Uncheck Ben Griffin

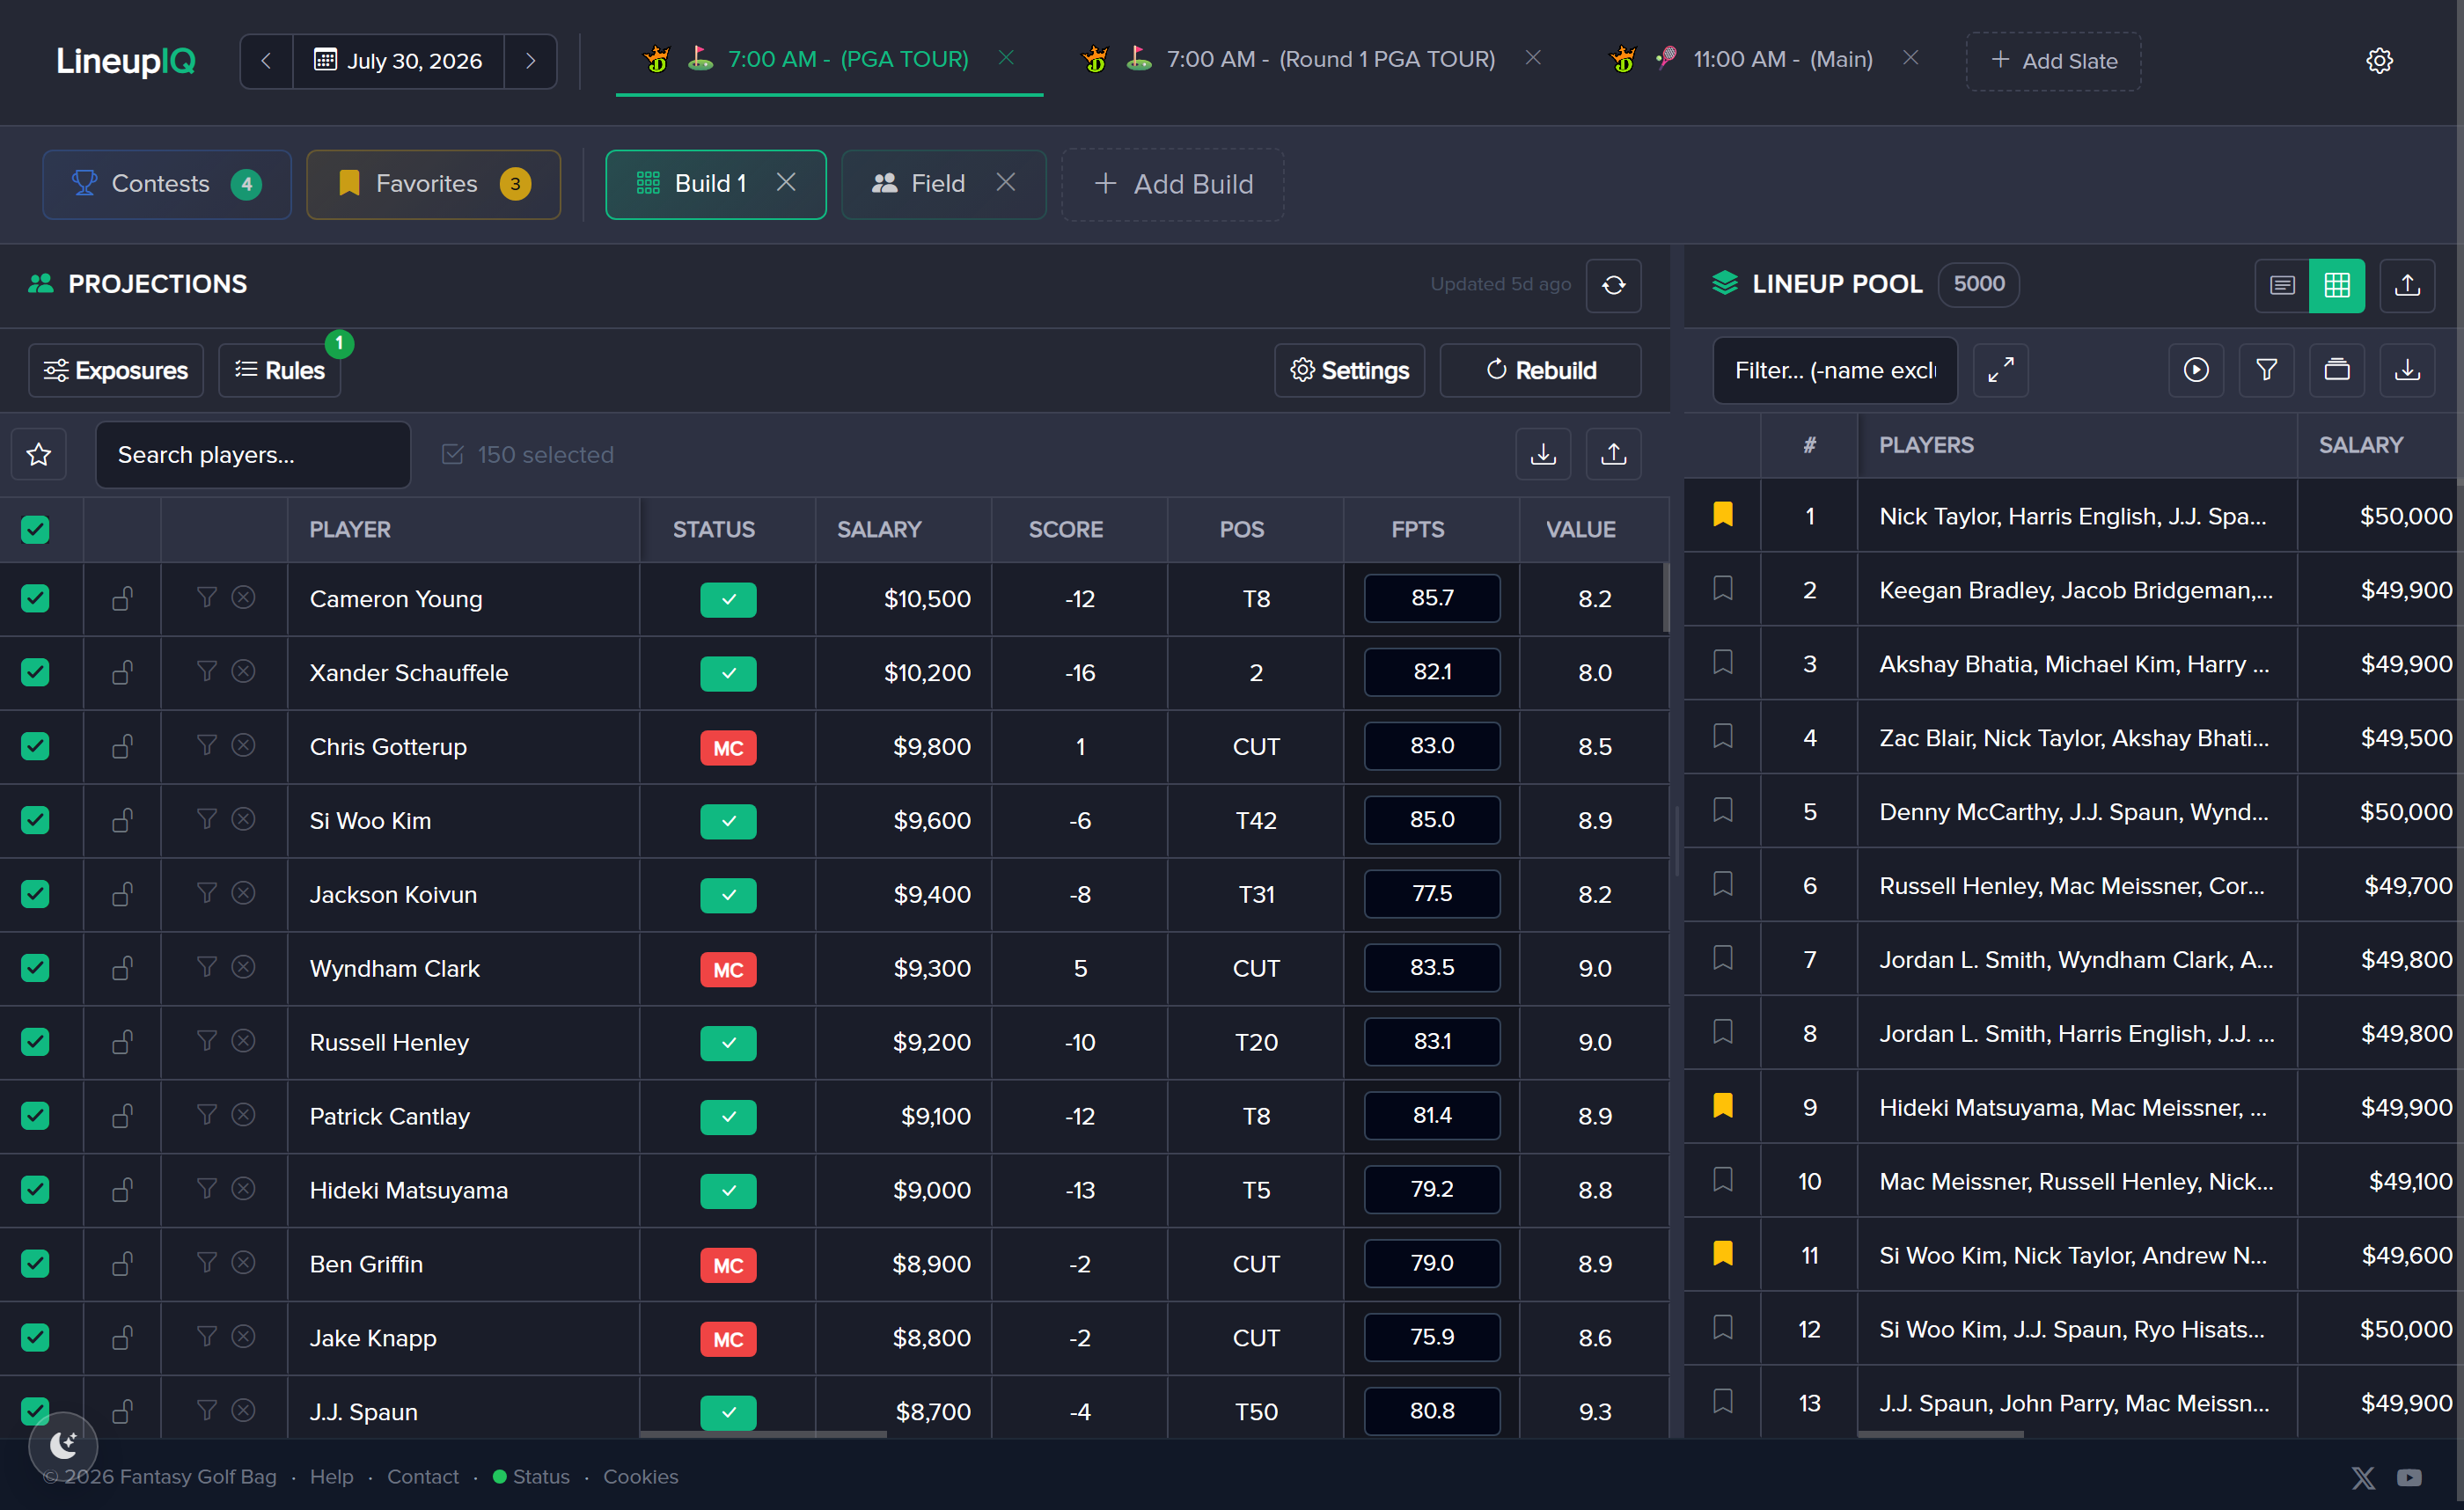(35, 1264)
